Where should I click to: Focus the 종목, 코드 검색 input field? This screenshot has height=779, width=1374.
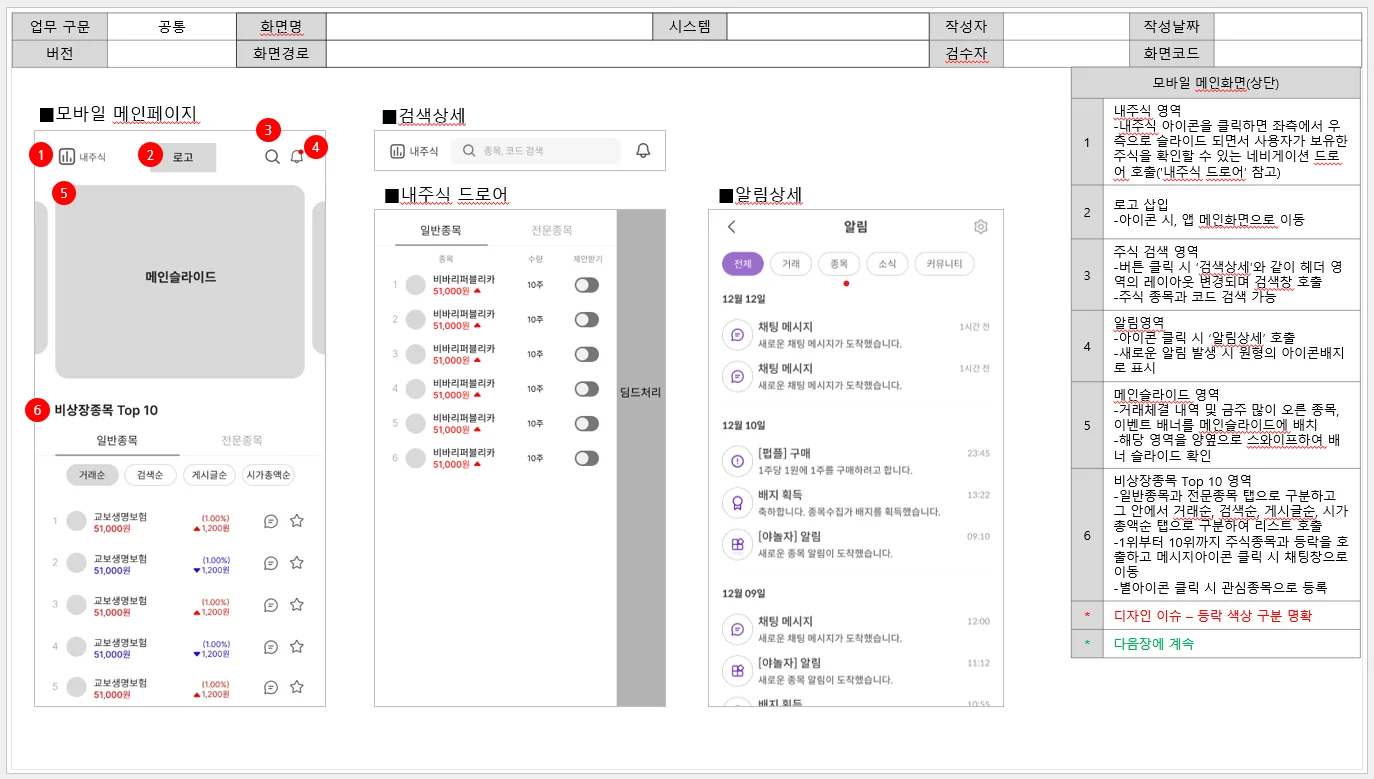point(536,151)
